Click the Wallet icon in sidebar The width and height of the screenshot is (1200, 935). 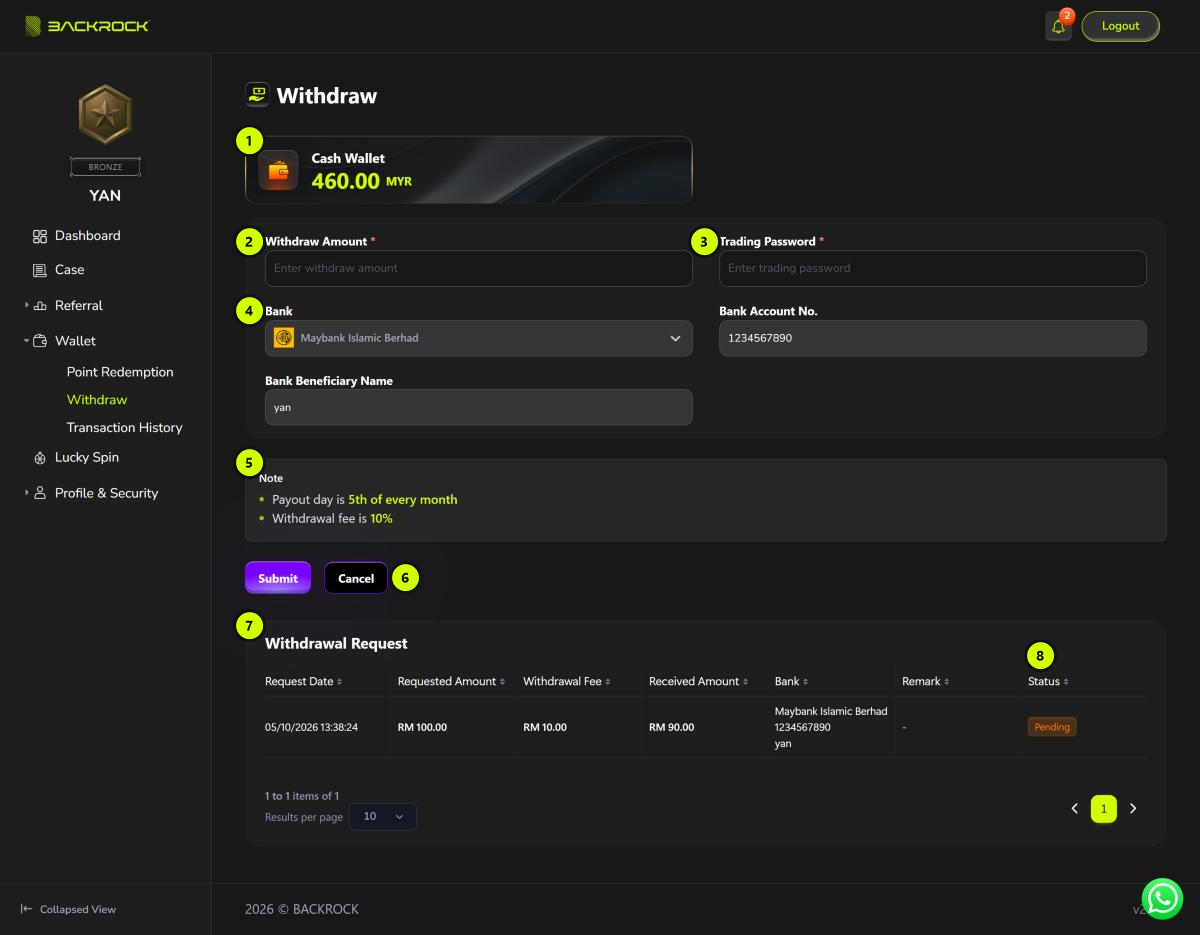(x=40, y=341)
